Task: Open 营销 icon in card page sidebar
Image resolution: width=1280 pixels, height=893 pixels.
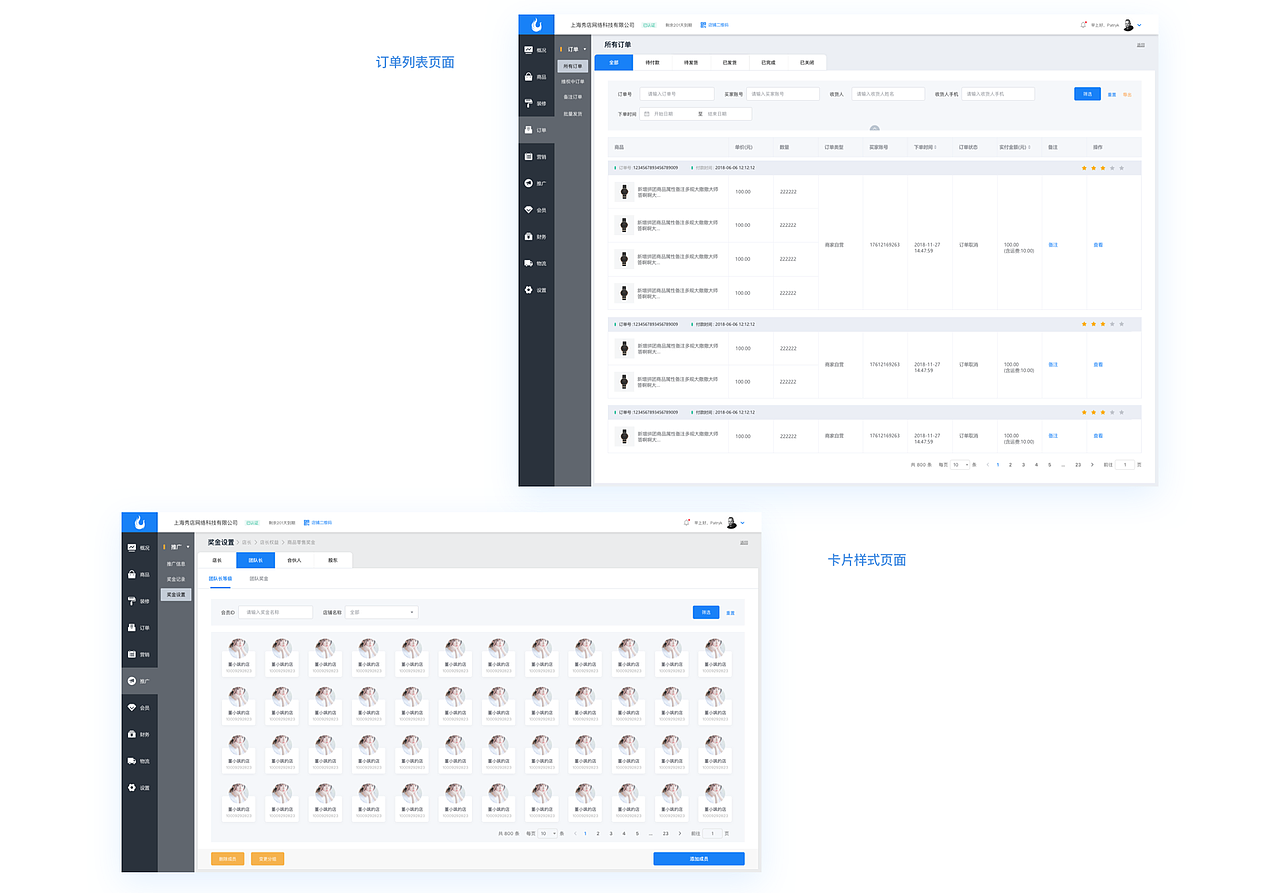Action: (132, 655)
